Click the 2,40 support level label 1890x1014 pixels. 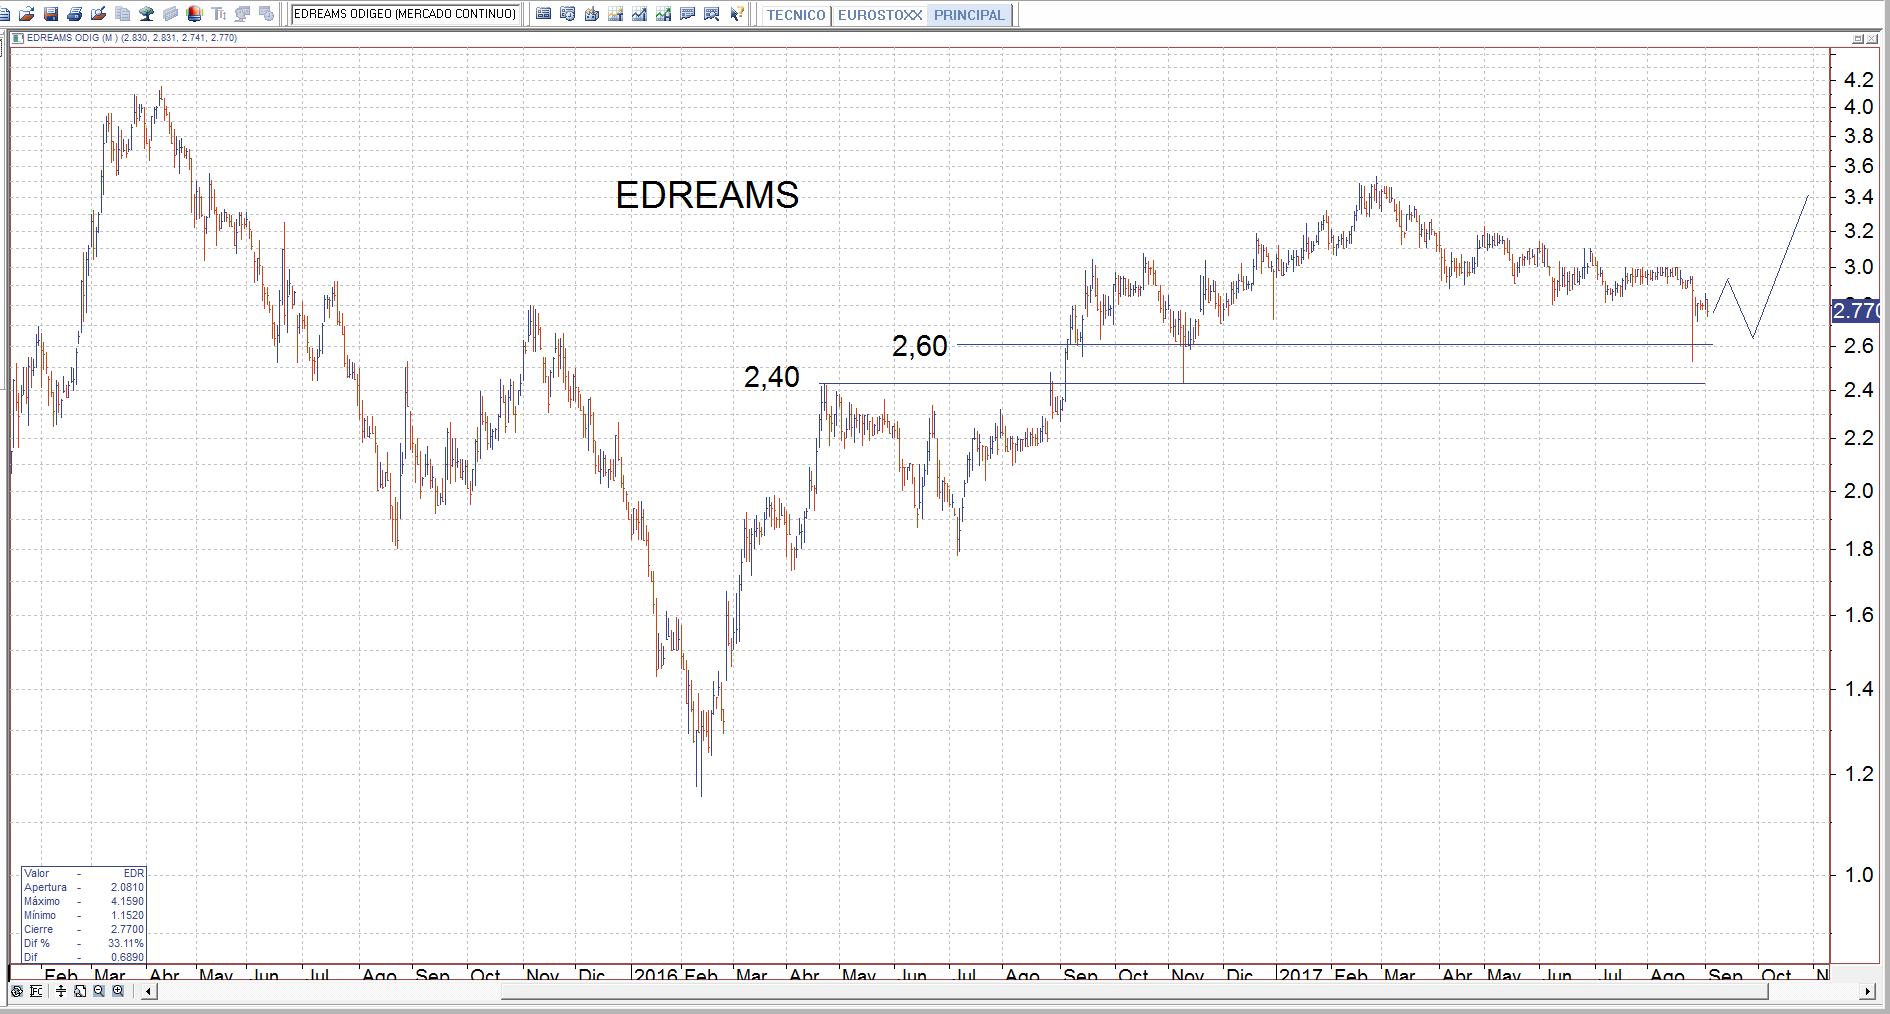pyautogui.click(x=771, y=377)
